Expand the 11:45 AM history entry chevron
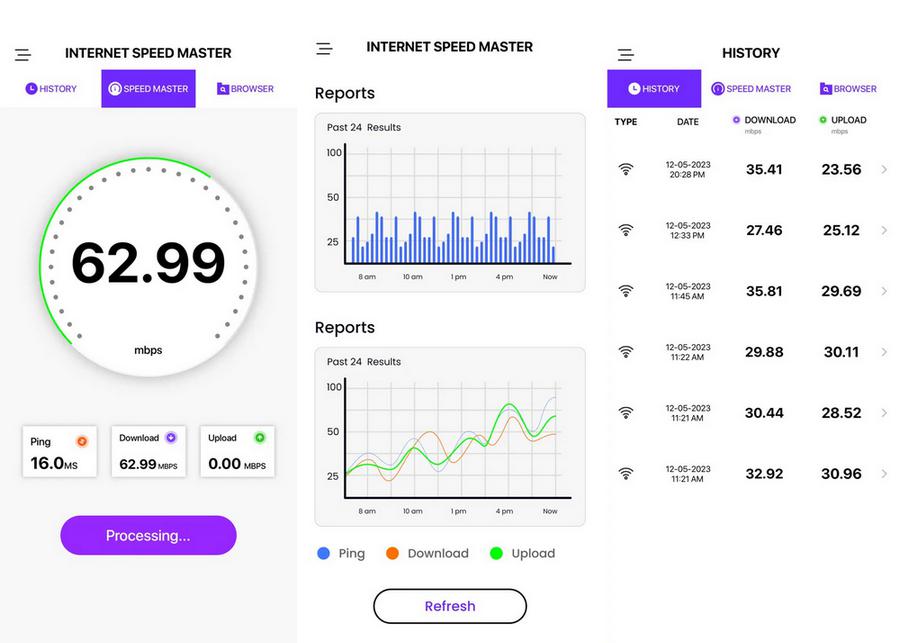The width and height of the screenshot is (900, 643). coord(884,291)
